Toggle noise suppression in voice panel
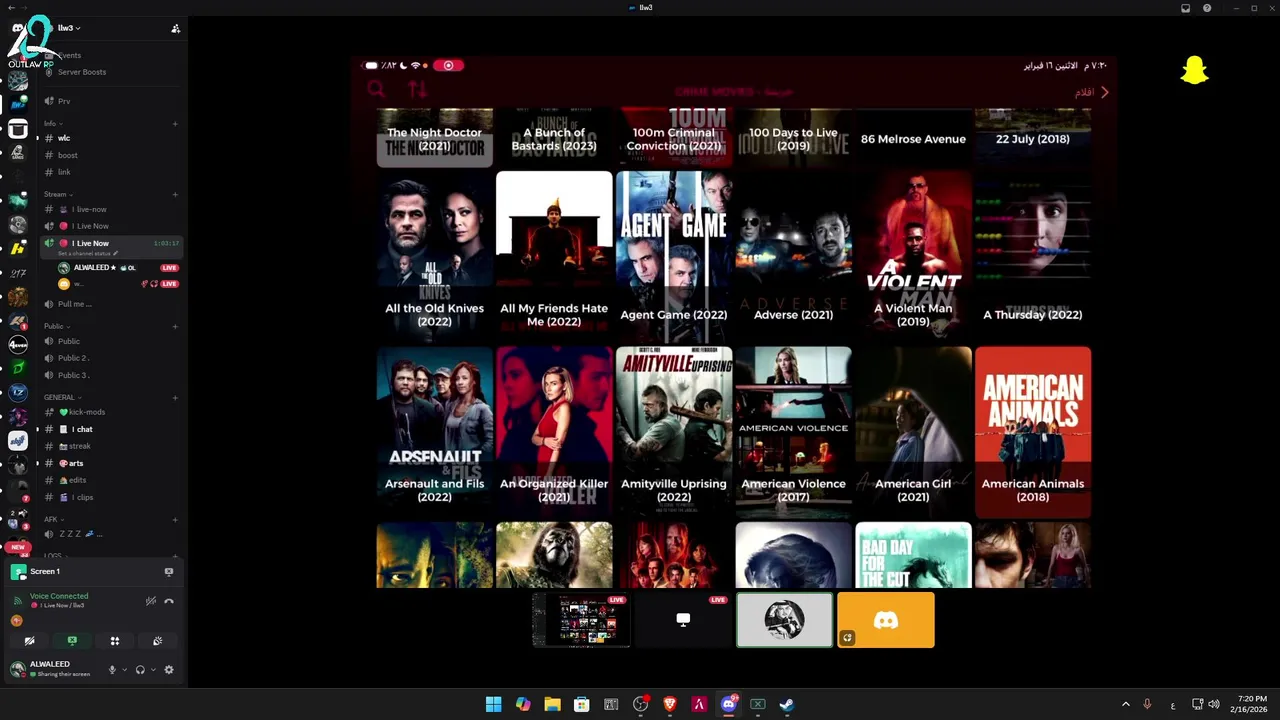This screenshot has height=720, width=1280. tap(151, 601)
